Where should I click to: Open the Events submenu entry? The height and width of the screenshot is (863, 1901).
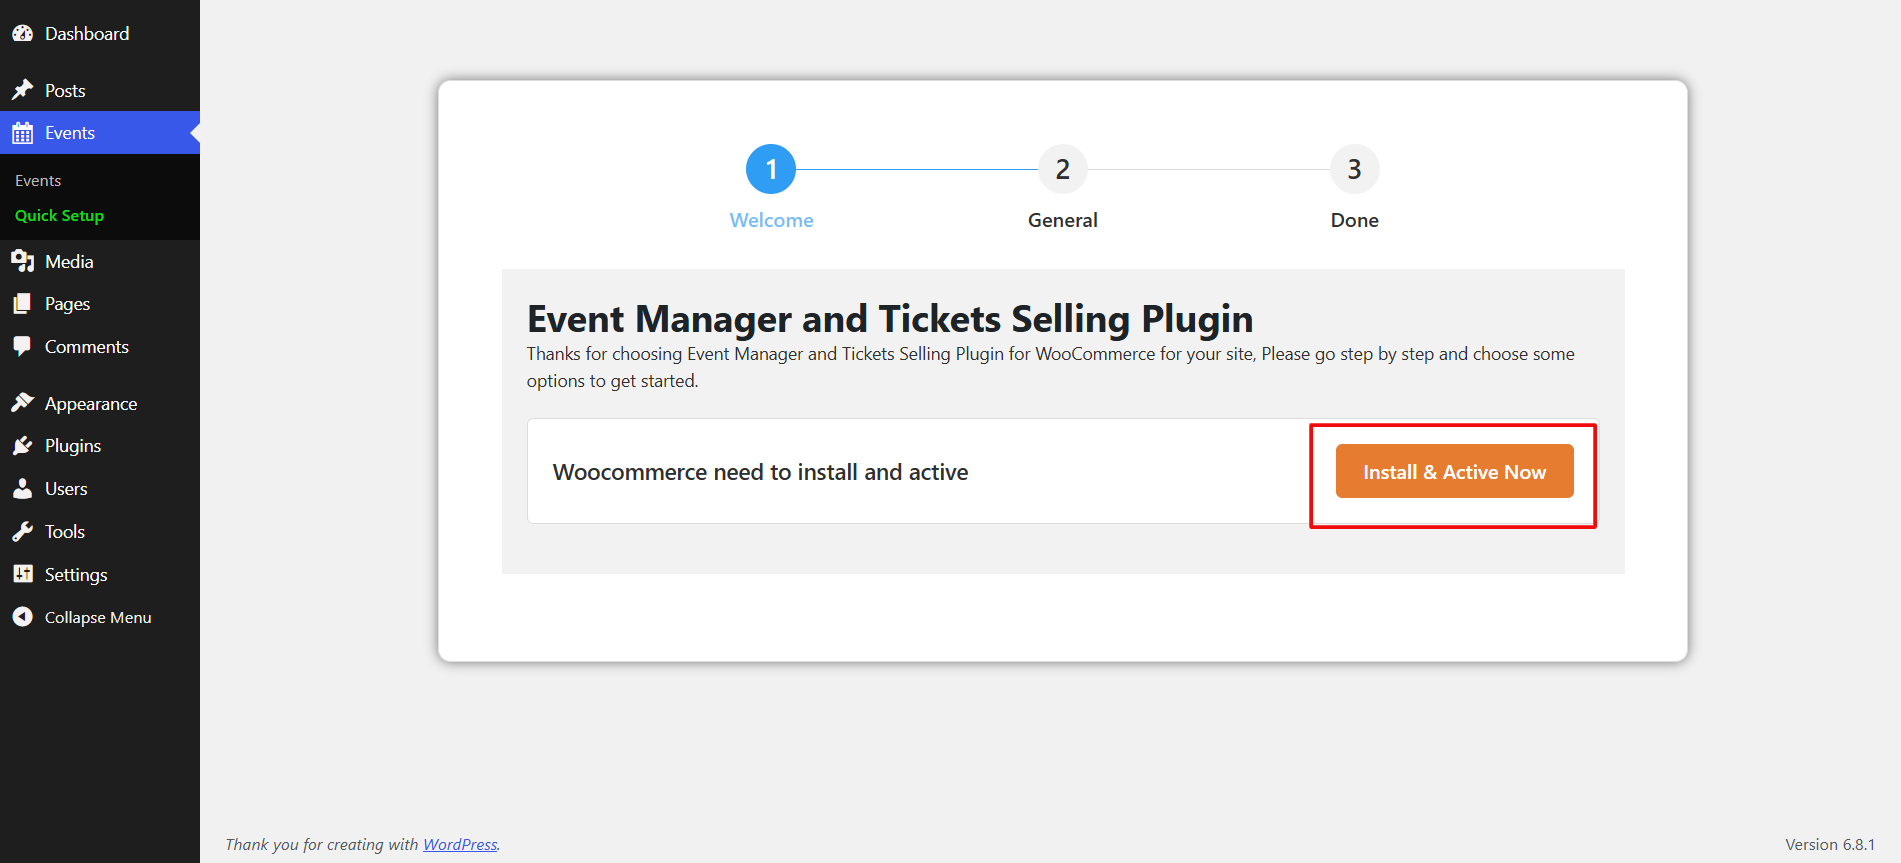(x=38, y=181)
